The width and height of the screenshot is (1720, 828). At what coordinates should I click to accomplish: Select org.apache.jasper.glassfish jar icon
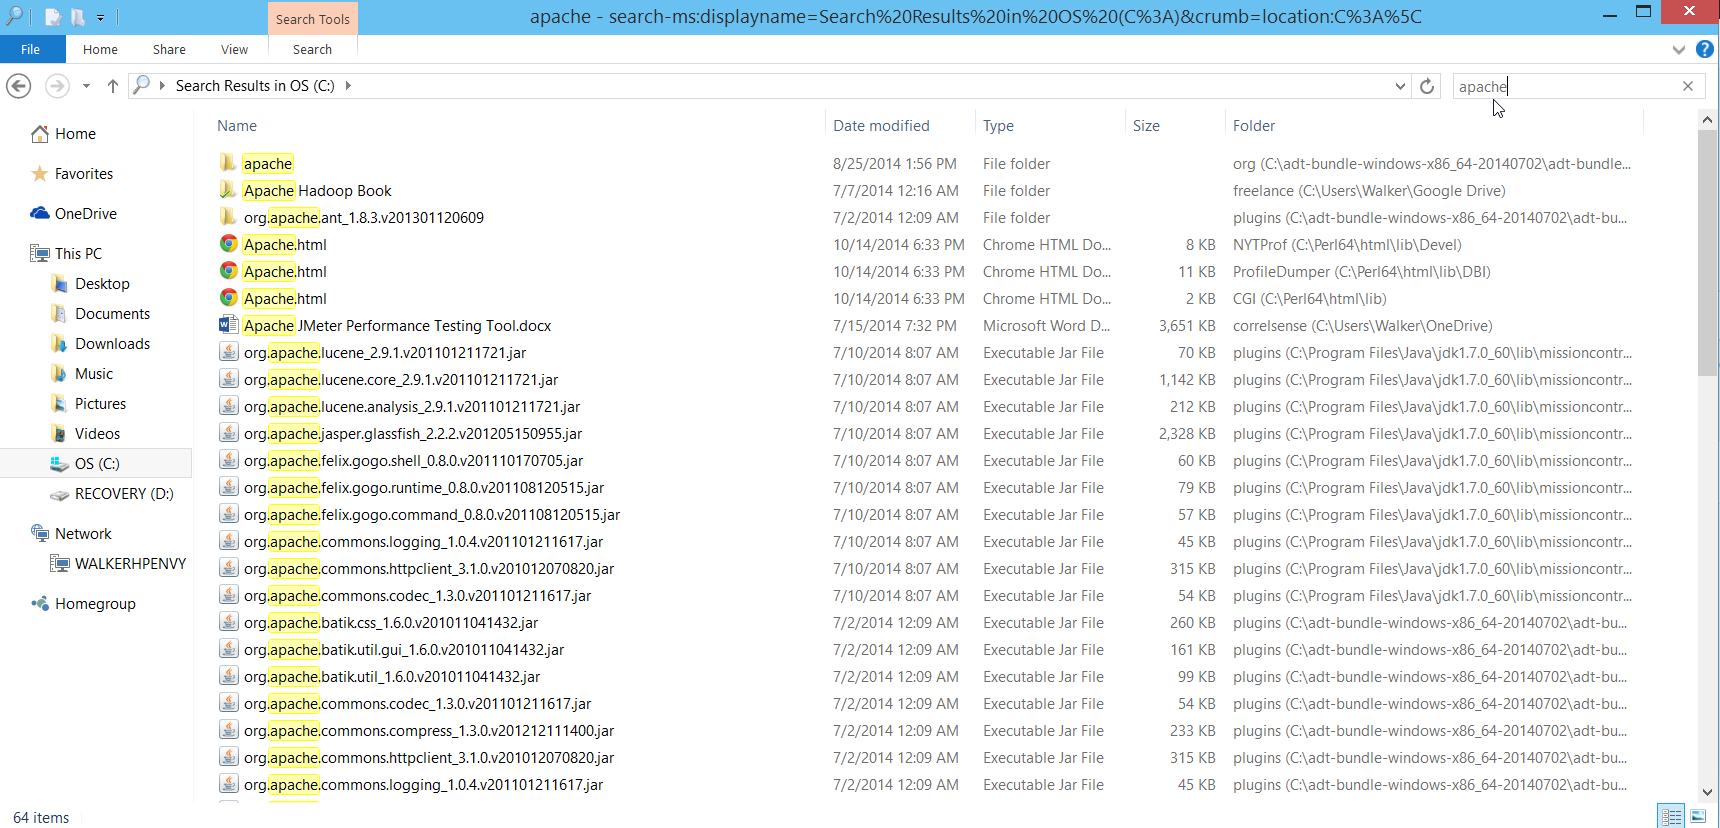(x=229, y=433)
